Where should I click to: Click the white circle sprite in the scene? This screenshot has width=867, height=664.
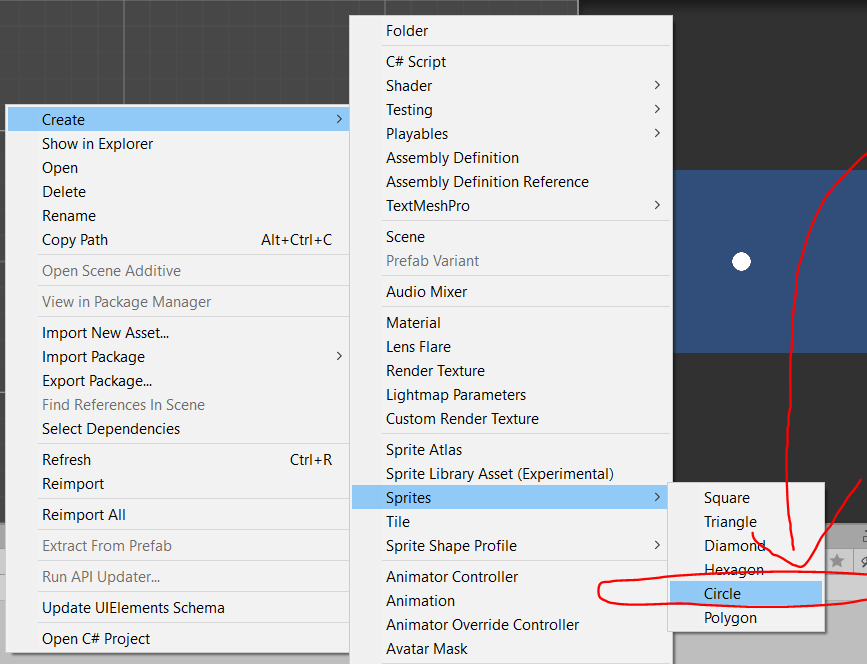point(741,261)
